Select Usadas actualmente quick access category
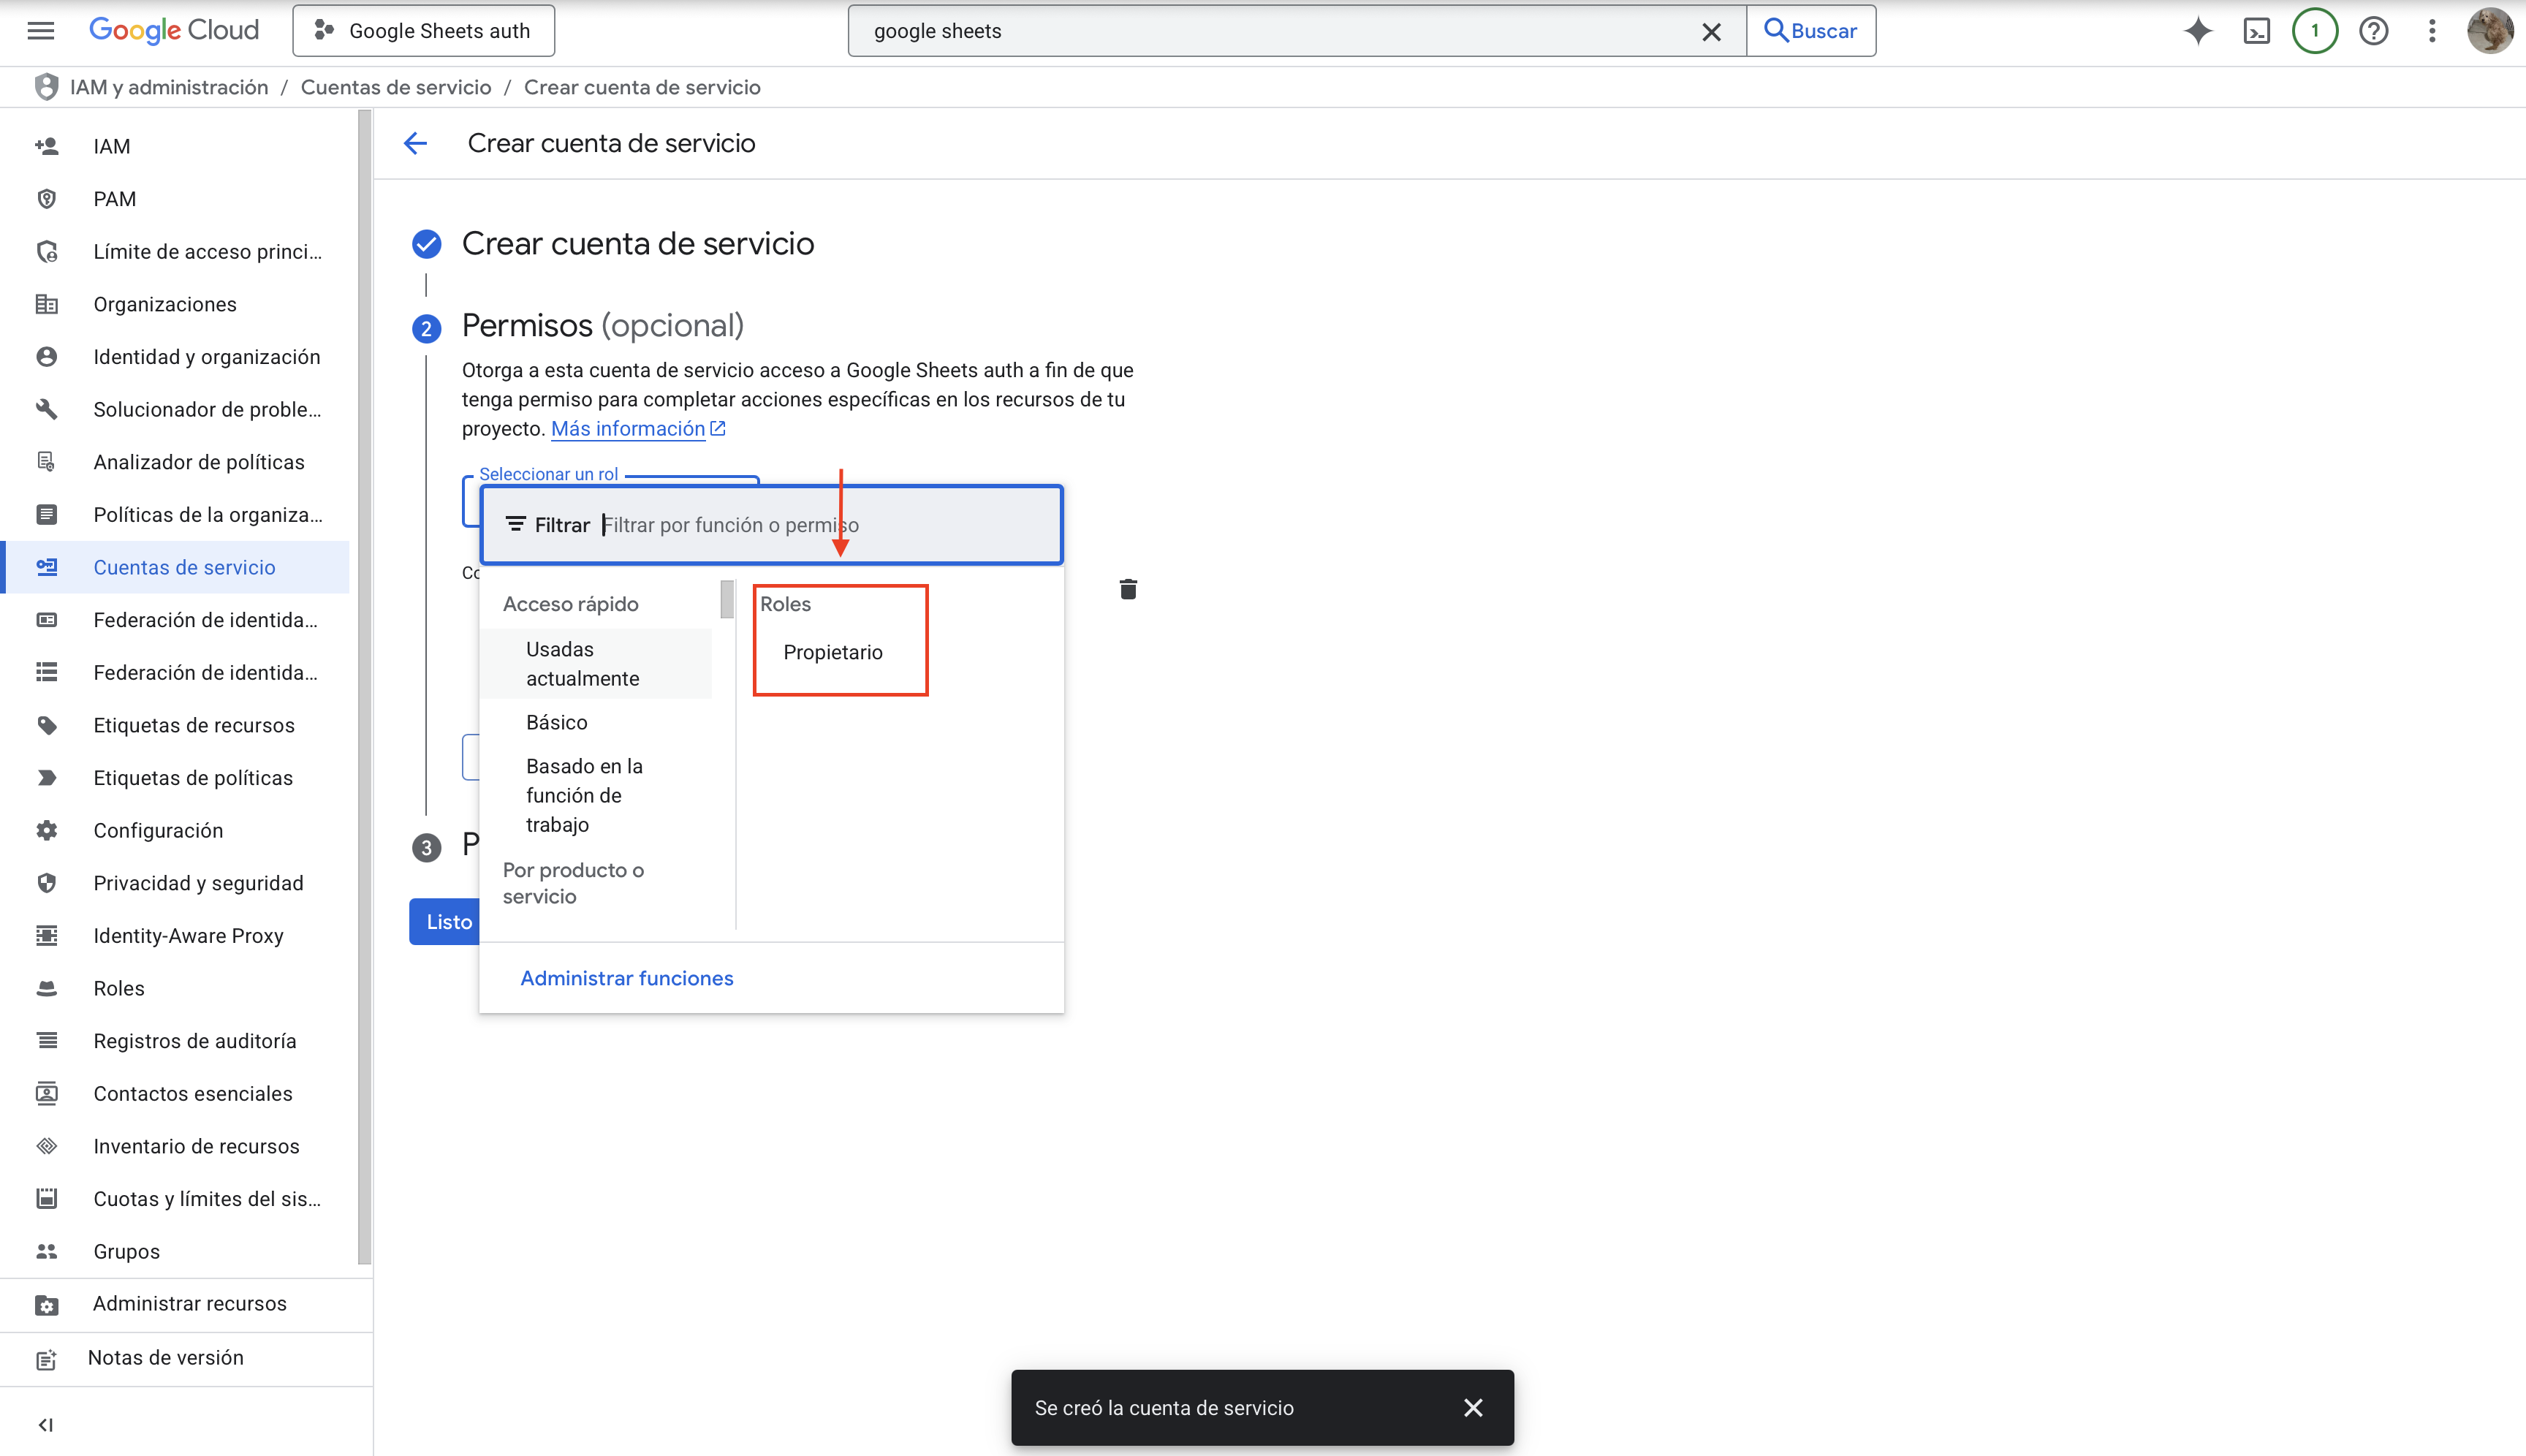The height and width of the screenshot is (1456, 2526). pos(582,663)
